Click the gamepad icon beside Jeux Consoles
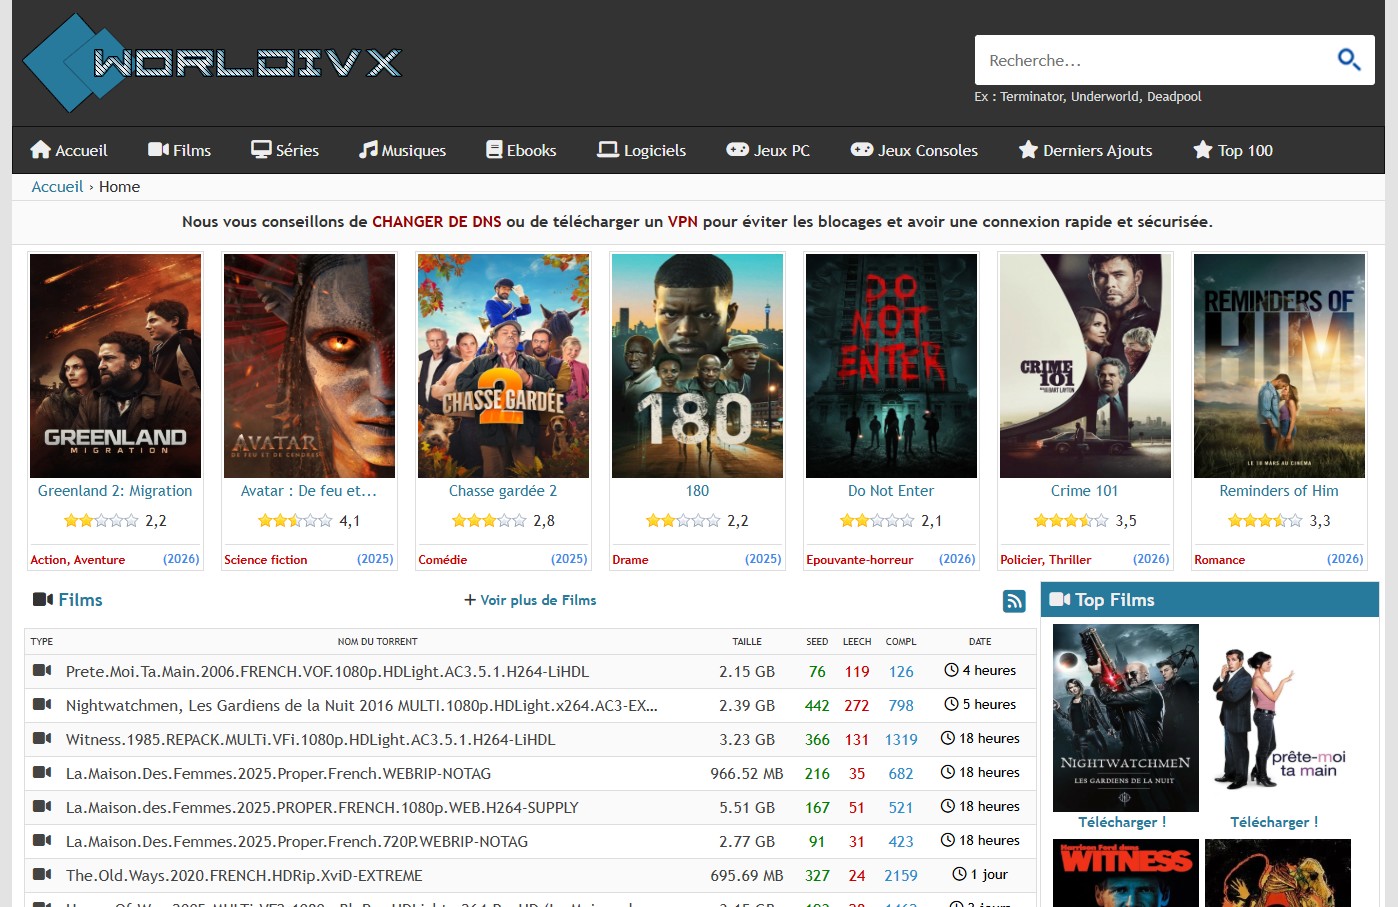Viewport: 1398px width, 907px height. tap(862, 150)
